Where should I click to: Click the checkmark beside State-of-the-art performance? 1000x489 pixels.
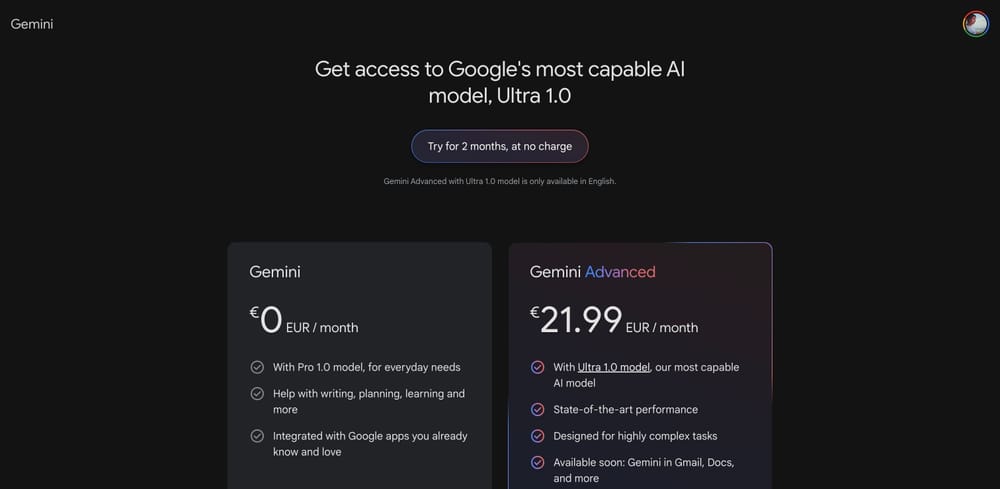coord(538,410)
